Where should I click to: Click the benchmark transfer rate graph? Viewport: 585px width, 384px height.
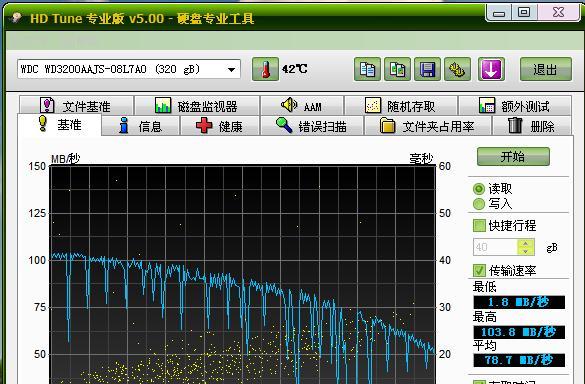point(243,275)
